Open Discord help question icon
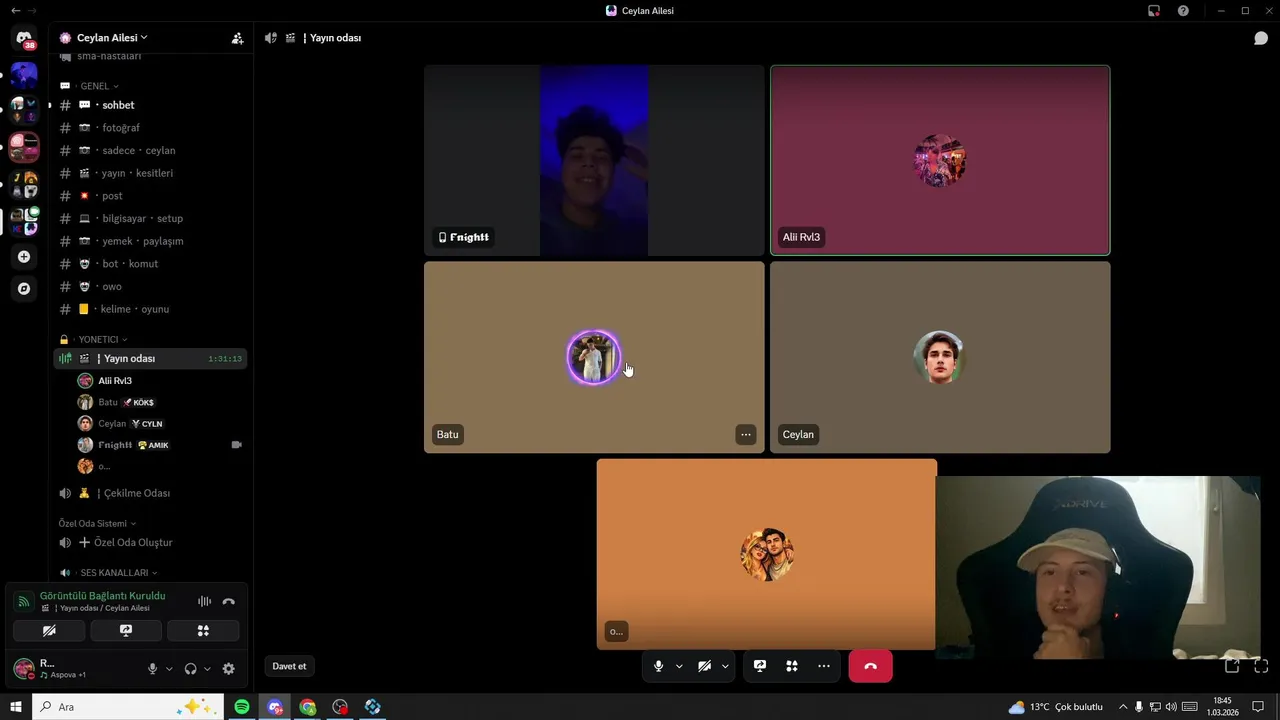Viewport: 1280px width, 720px height. coord(1183,11)
